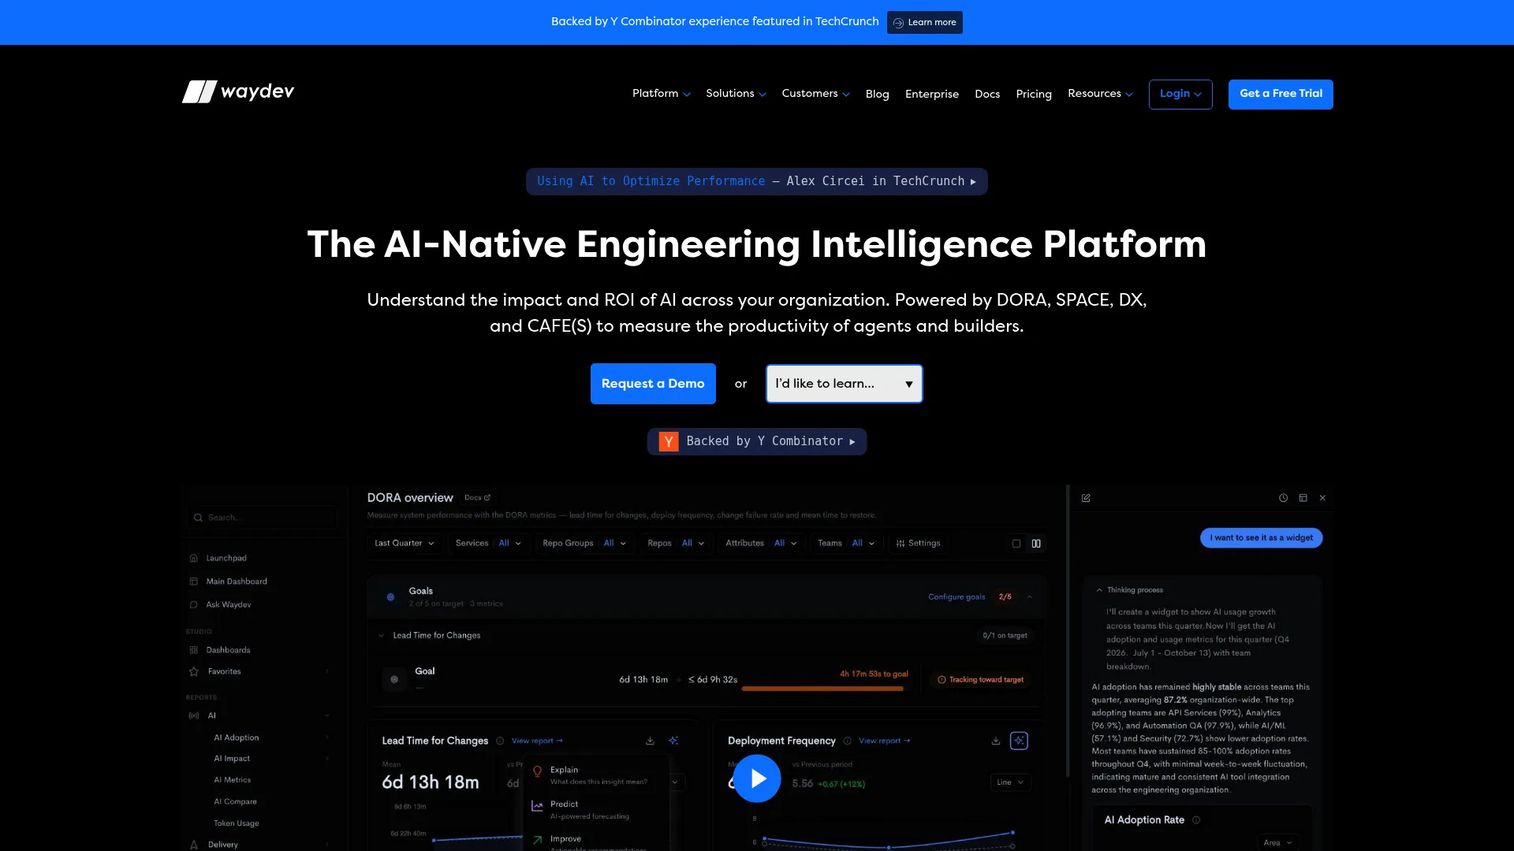This screenshot has width=1514, height=851.
Task: Open the TechCrunch article announcement link
Action: [x=757, y=181]
